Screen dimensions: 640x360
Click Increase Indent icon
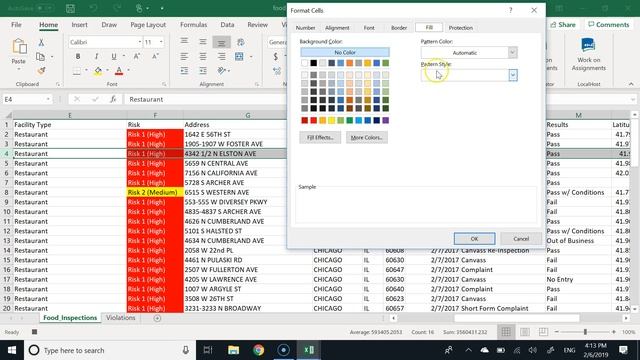[x=203, y=71]
